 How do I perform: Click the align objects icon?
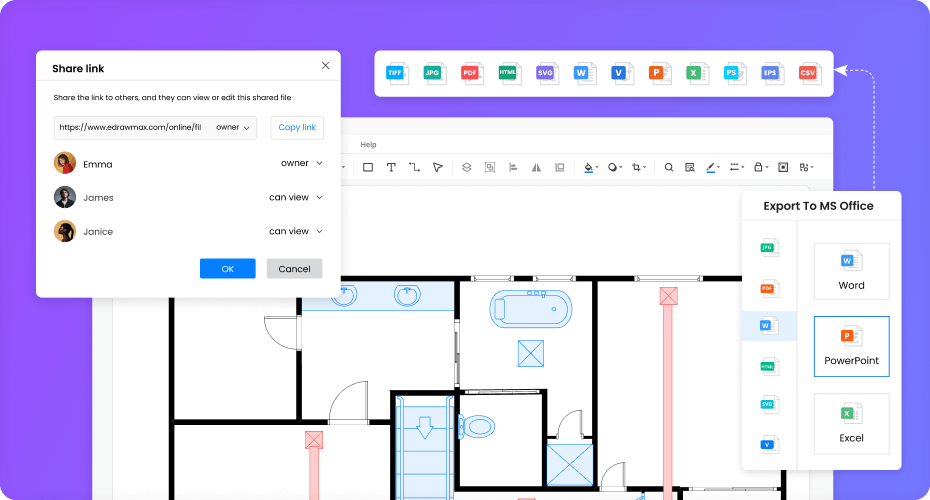(x=513, y=167)
